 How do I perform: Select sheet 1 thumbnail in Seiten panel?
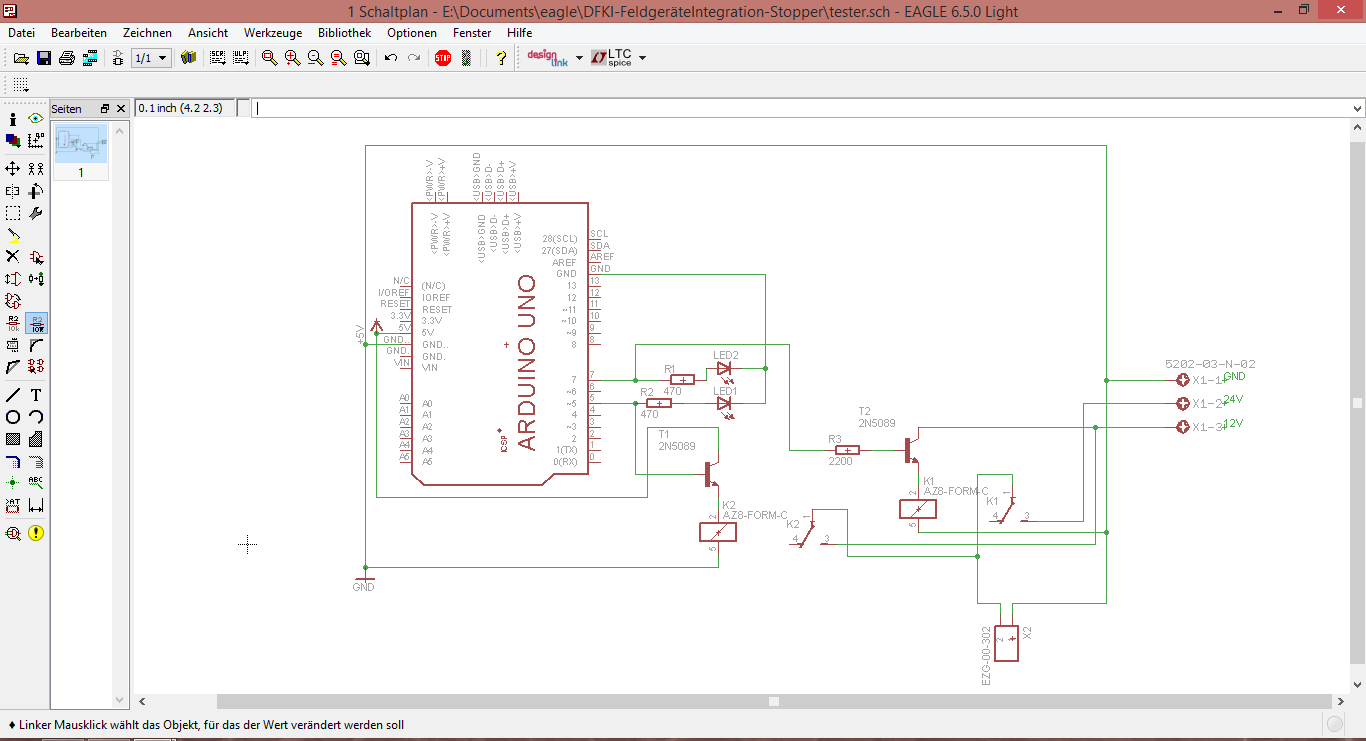81,150
